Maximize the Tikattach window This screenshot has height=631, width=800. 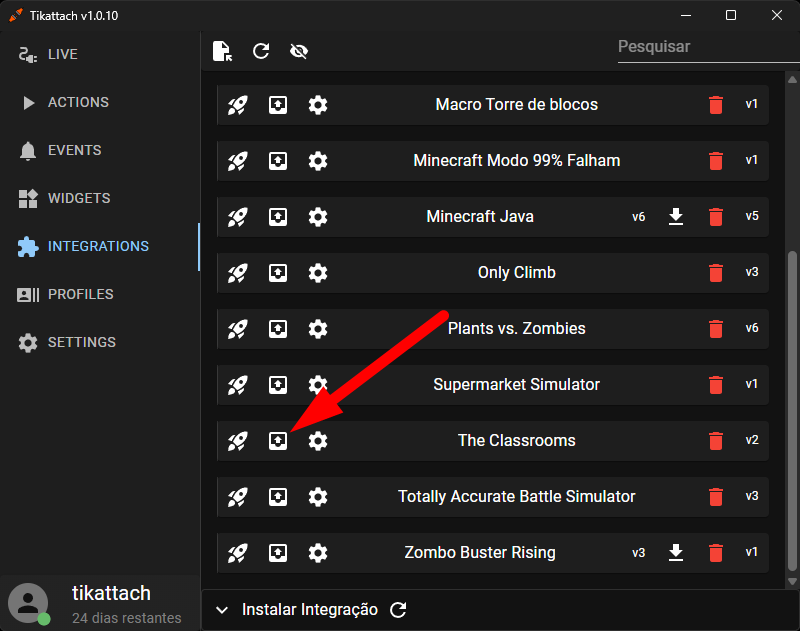click(x=731, y=15)
